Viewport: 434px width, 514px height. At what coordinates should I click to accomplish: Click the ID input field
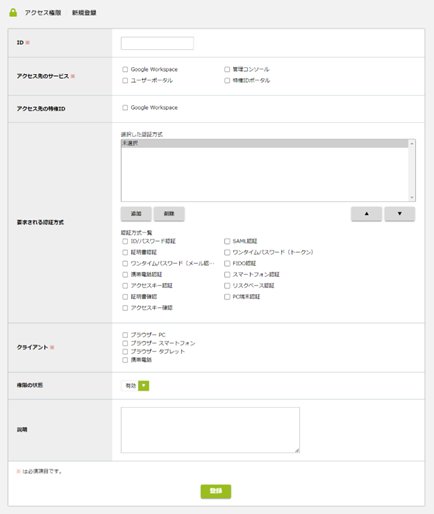(157, 43)
